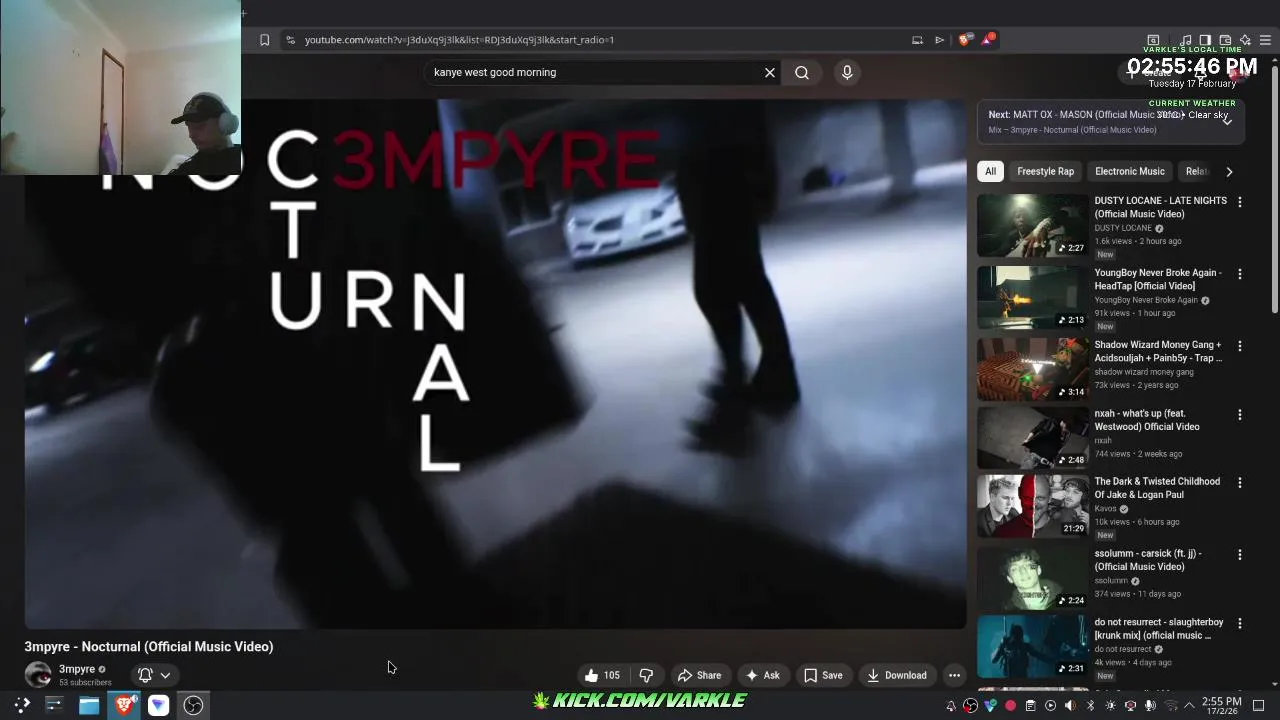Like the video with thumbs-up button
The height and width of the screenshot is (720, 1280).
(603, 675)
